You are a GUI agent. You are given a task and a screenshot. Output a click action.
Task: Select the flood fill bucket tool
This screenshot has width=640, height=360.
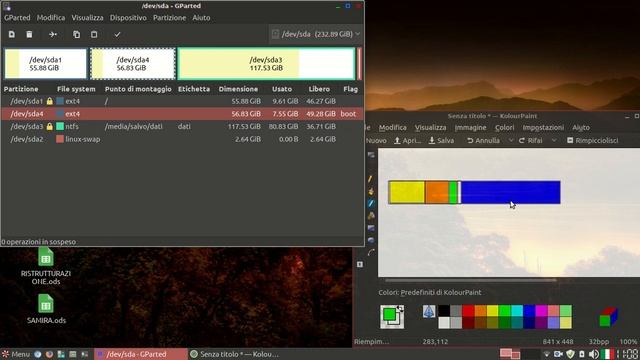[x=371, y=191]
